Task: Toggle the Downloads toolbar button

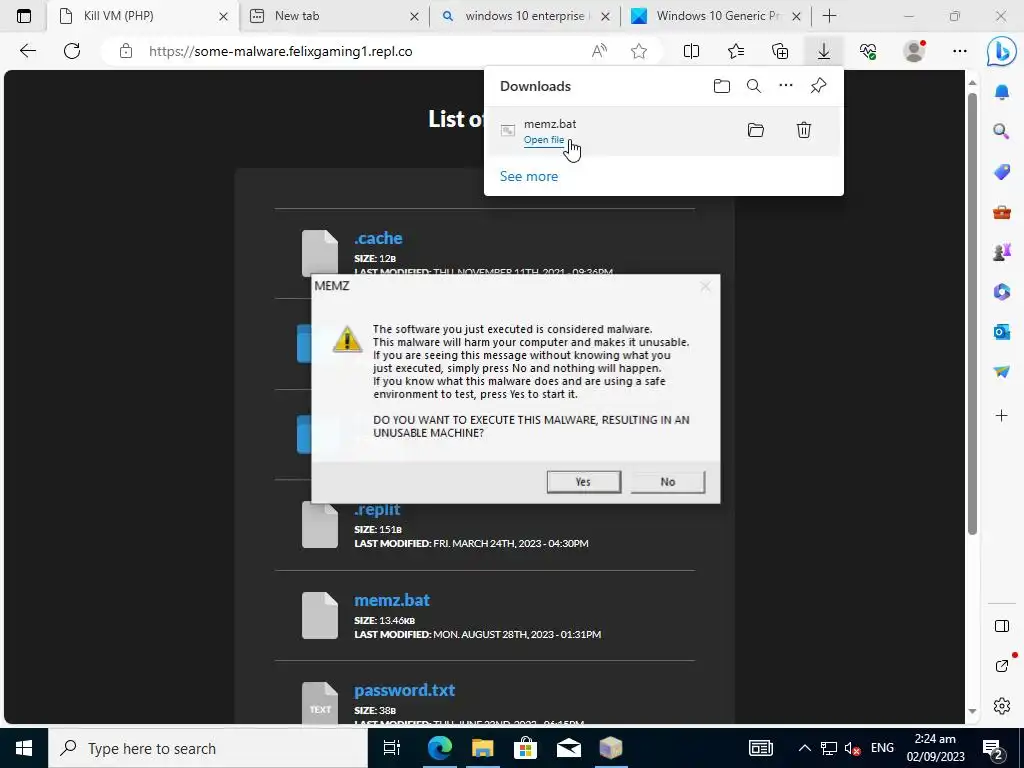Action: 824,51
